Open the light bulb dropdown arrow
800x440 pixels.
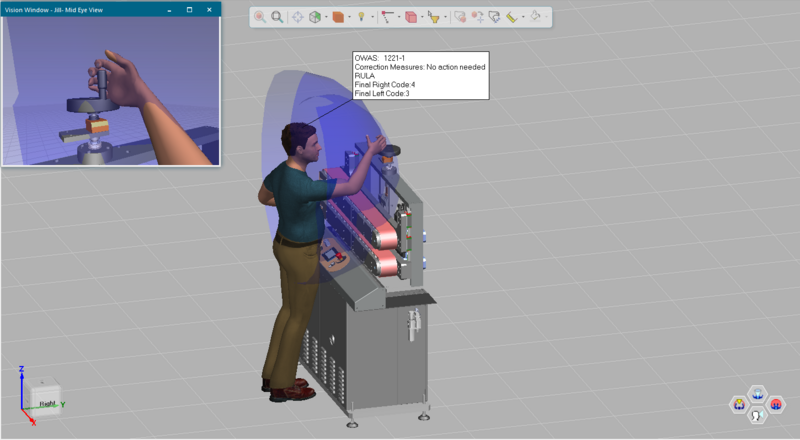pos(372,17)
